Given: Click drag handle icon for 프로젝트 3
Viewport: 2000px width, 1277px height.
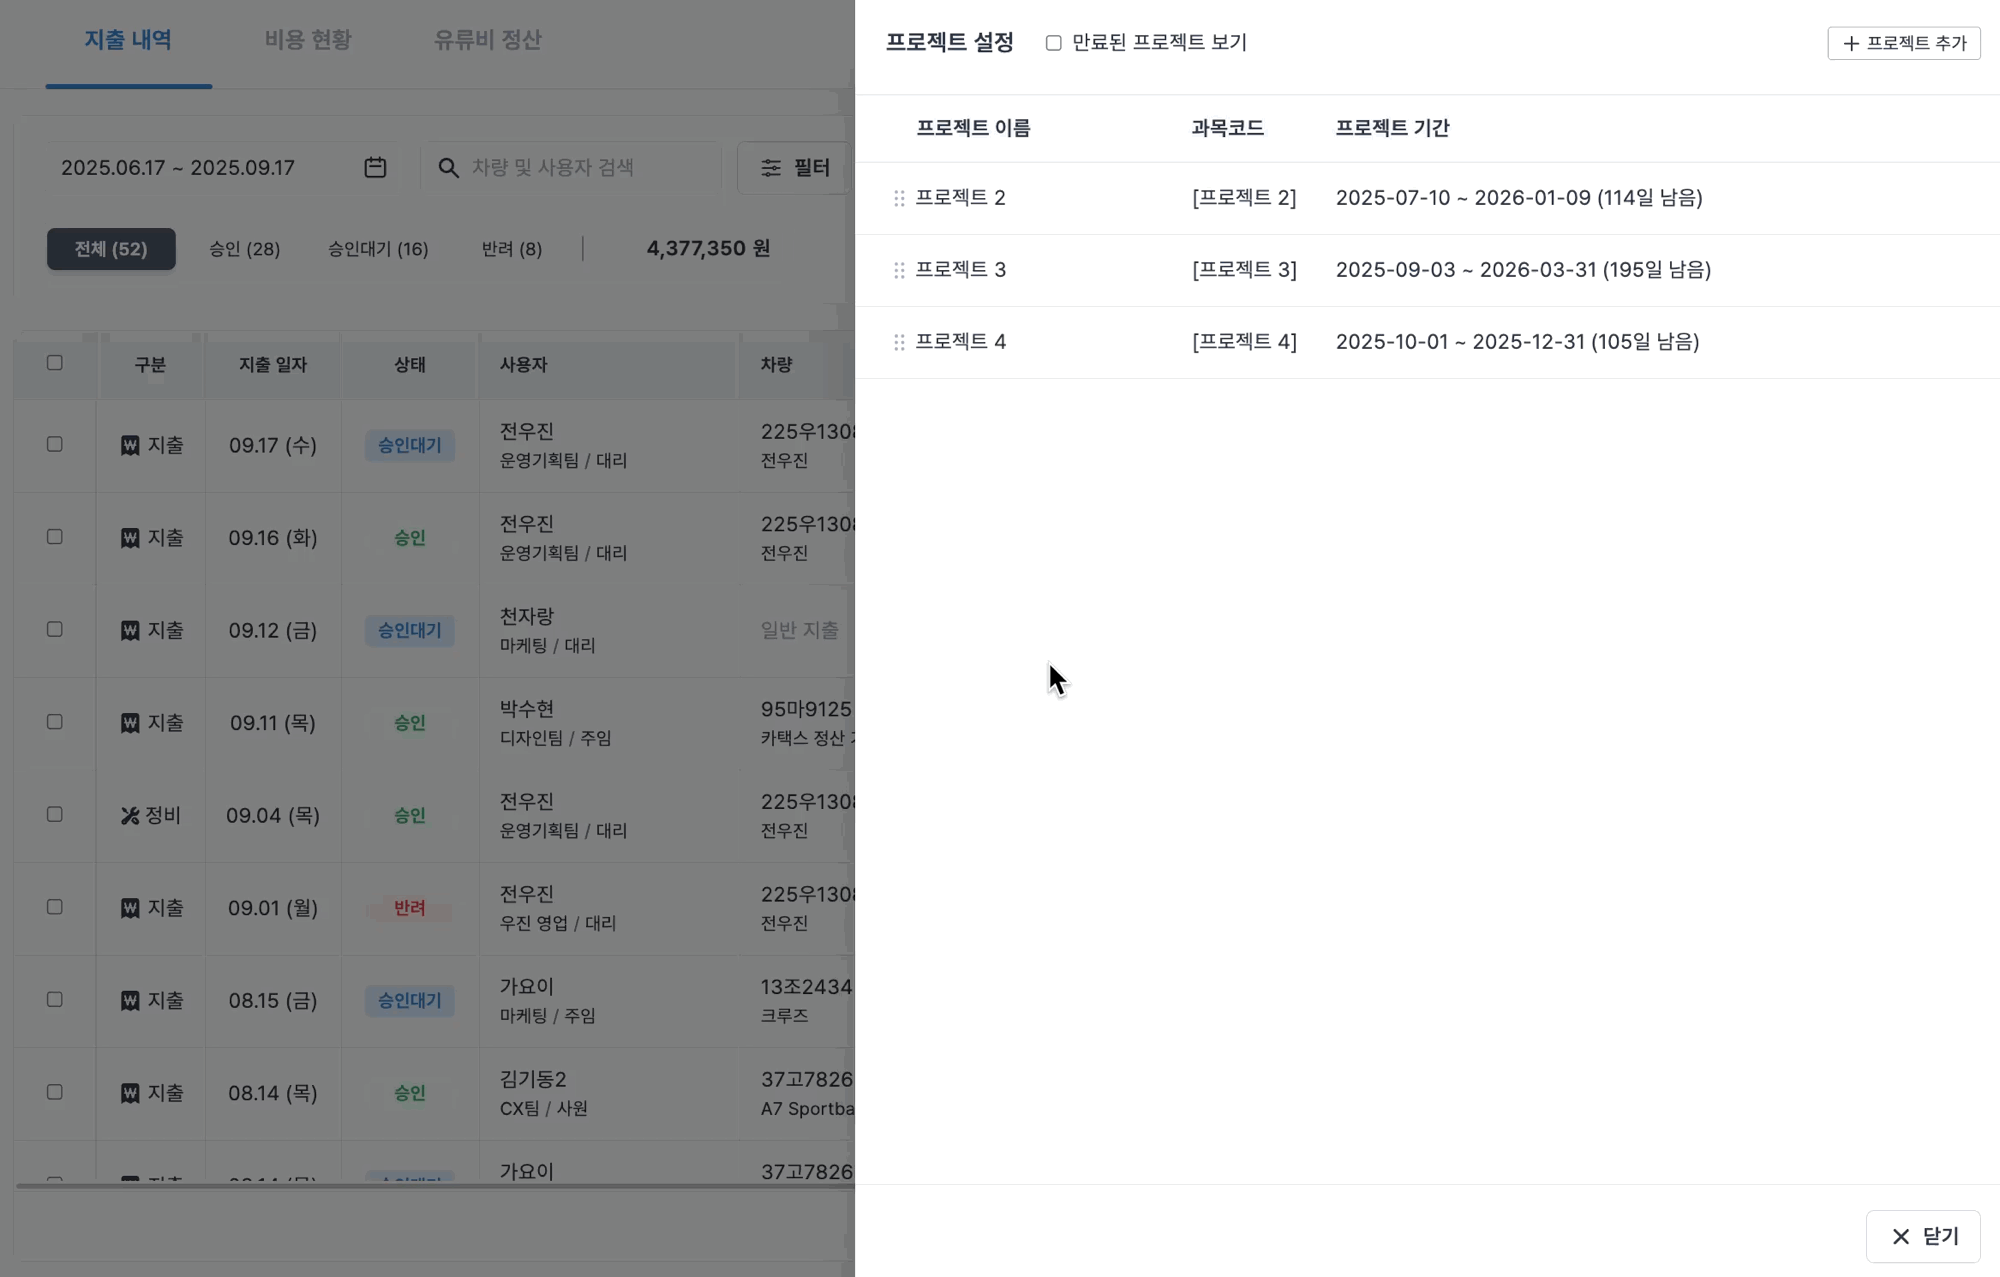Looking at the screenshot, I should (x=899, y=270).
